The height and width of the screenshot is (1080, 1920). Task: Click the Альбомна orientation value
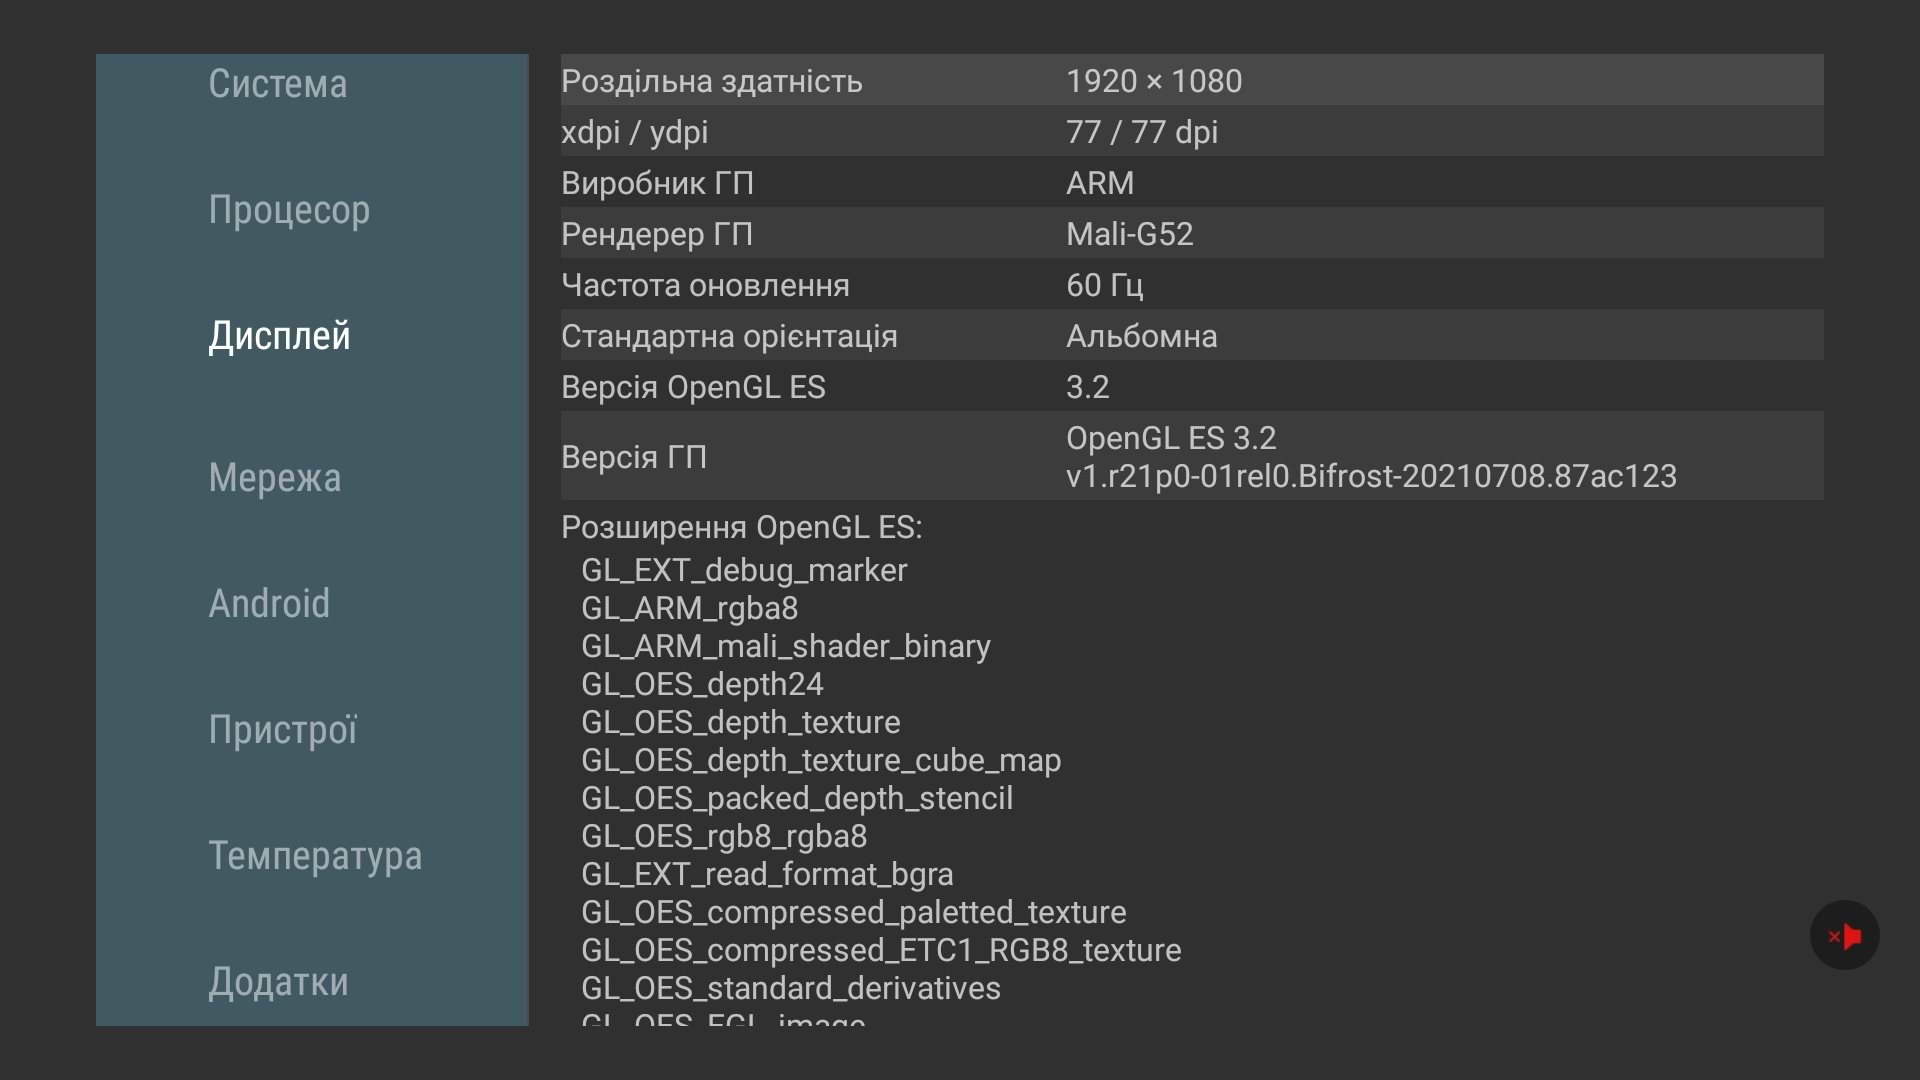1142,336
